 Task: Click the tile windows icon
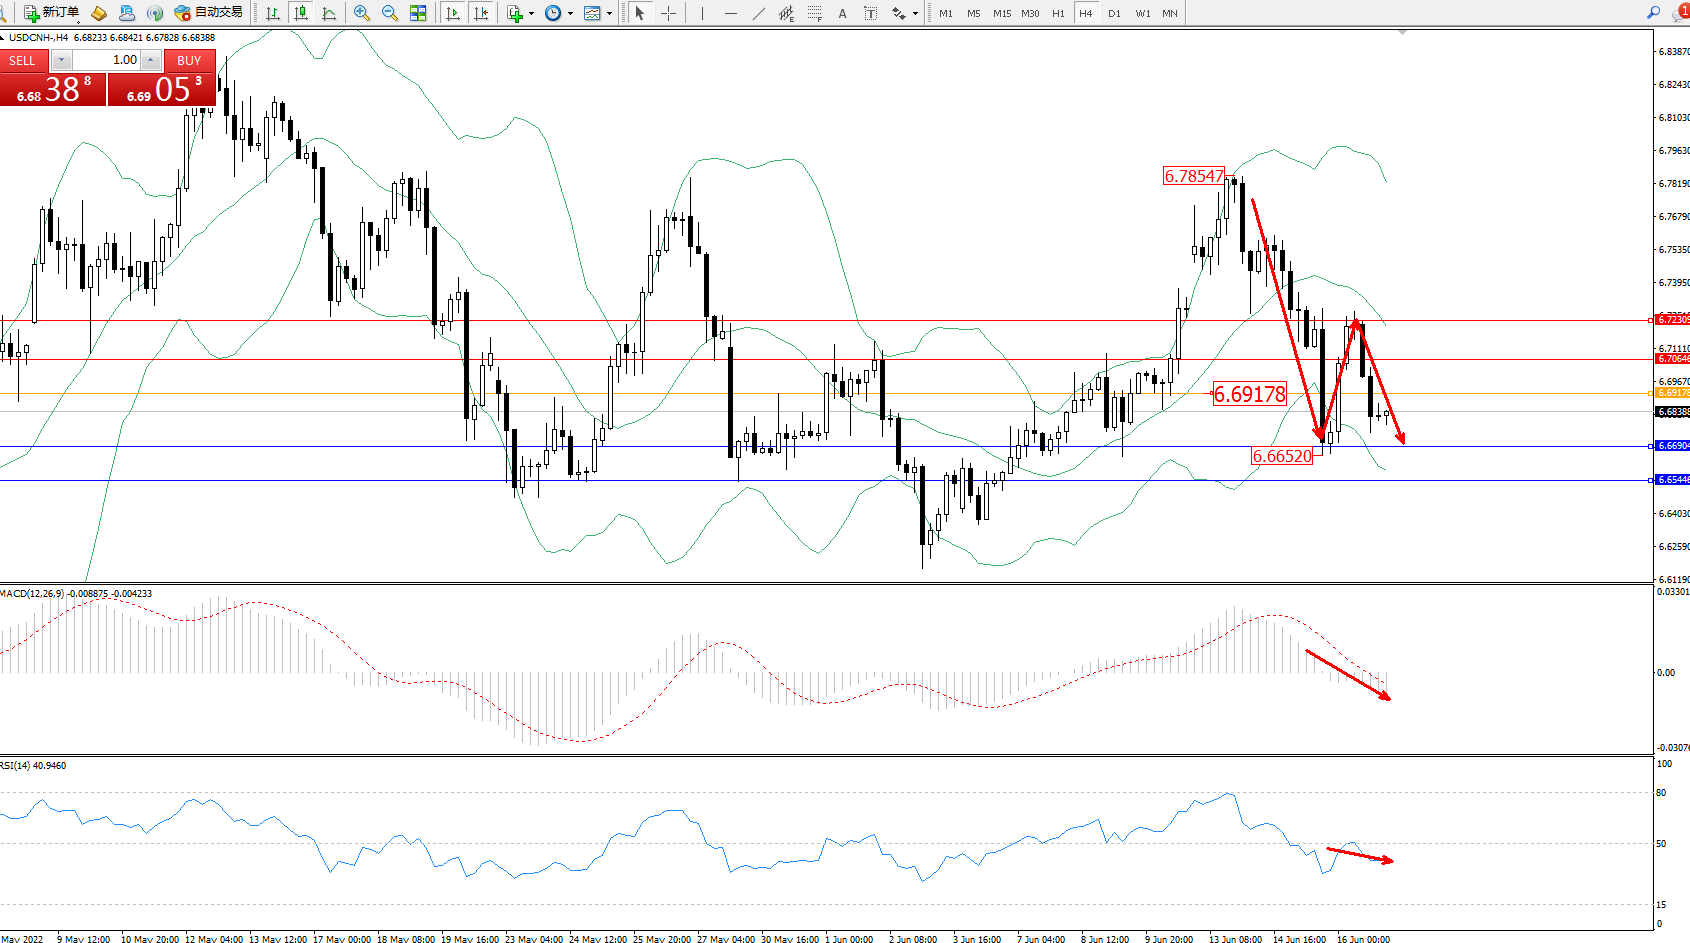pos(418,13)
